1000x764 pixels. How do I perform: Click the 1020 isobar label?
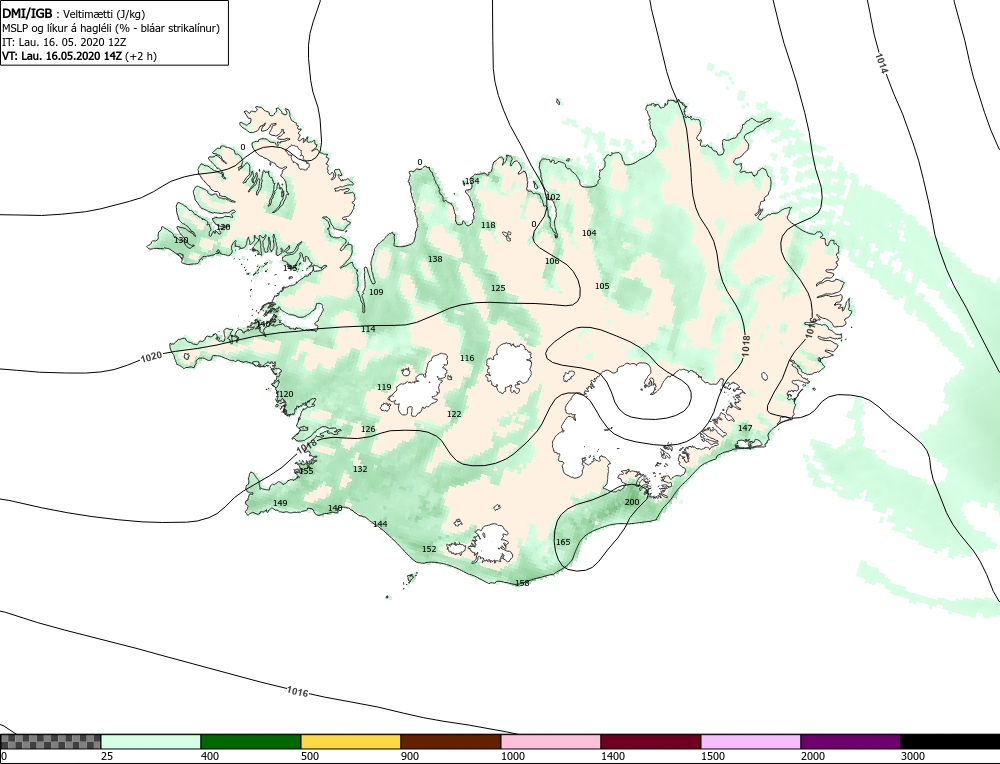point(151,358)
